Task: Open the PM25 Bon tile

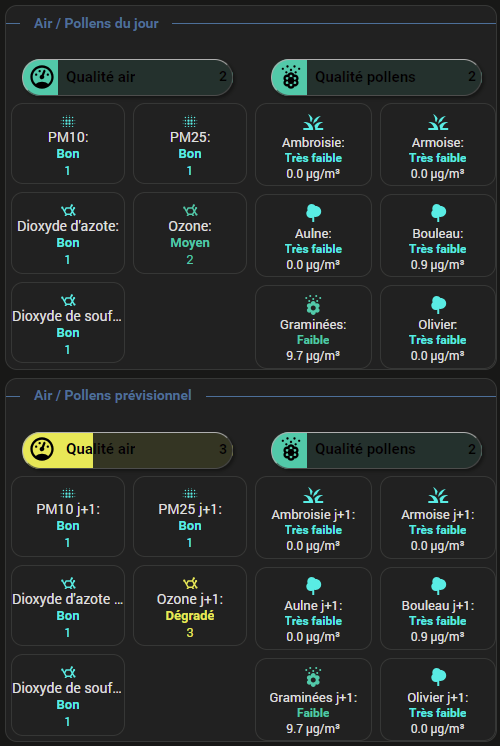Action: click(x=190, y=143)
